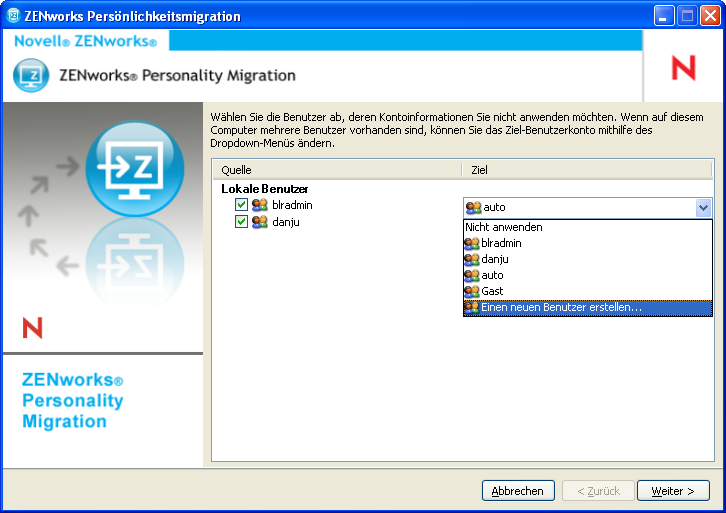Uncheck the danju user checkbox

click(241, 221)
